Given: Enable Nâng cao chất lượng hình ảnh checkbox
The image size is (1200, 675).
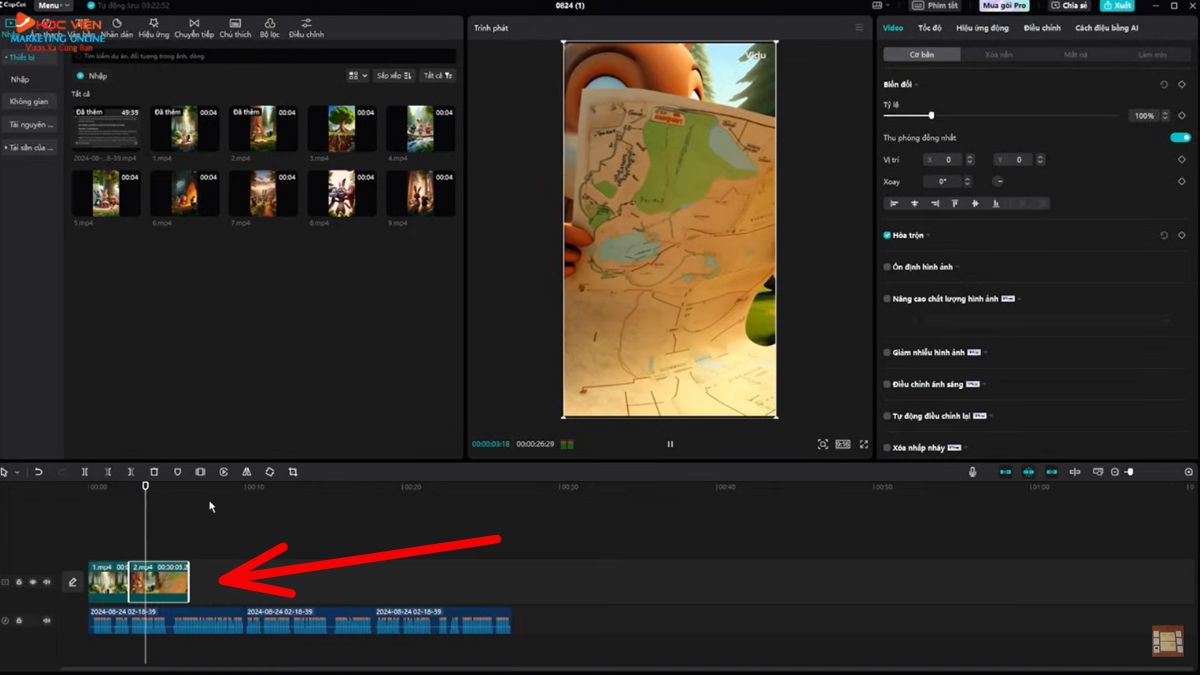Looking at the screenshot, I should click(x=887, y=298).
